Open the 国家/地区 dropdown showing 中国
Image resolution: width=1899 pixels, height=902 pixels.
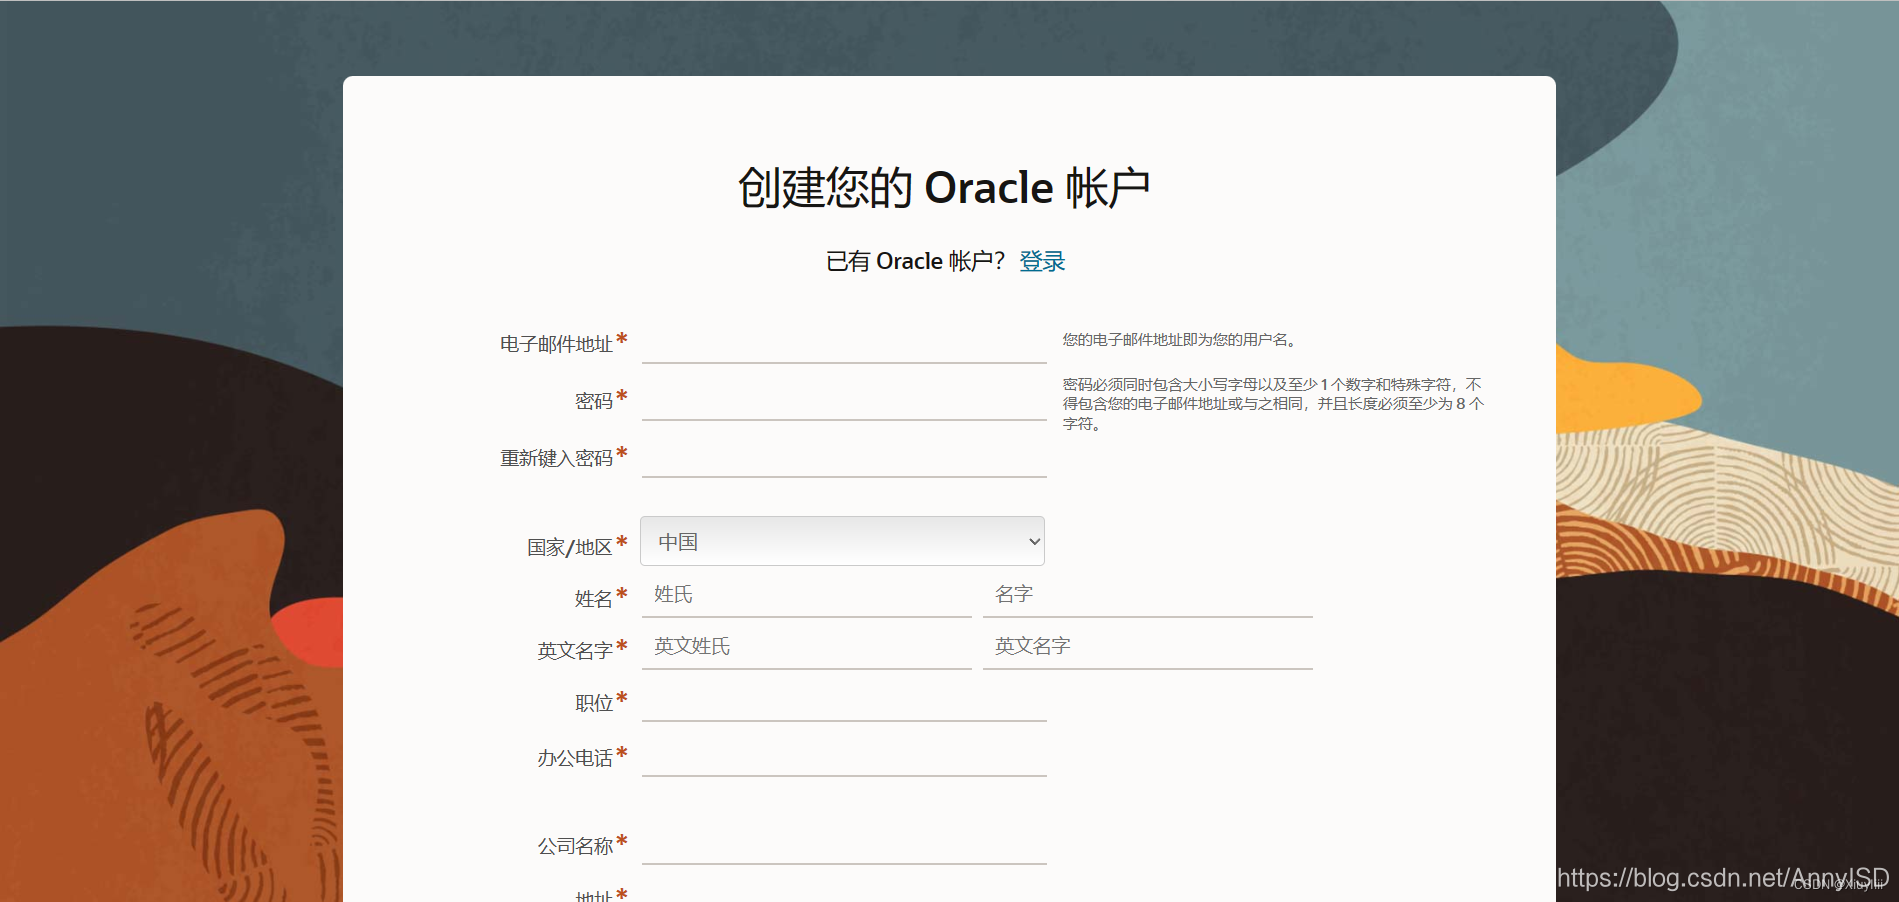coord(842,541)
